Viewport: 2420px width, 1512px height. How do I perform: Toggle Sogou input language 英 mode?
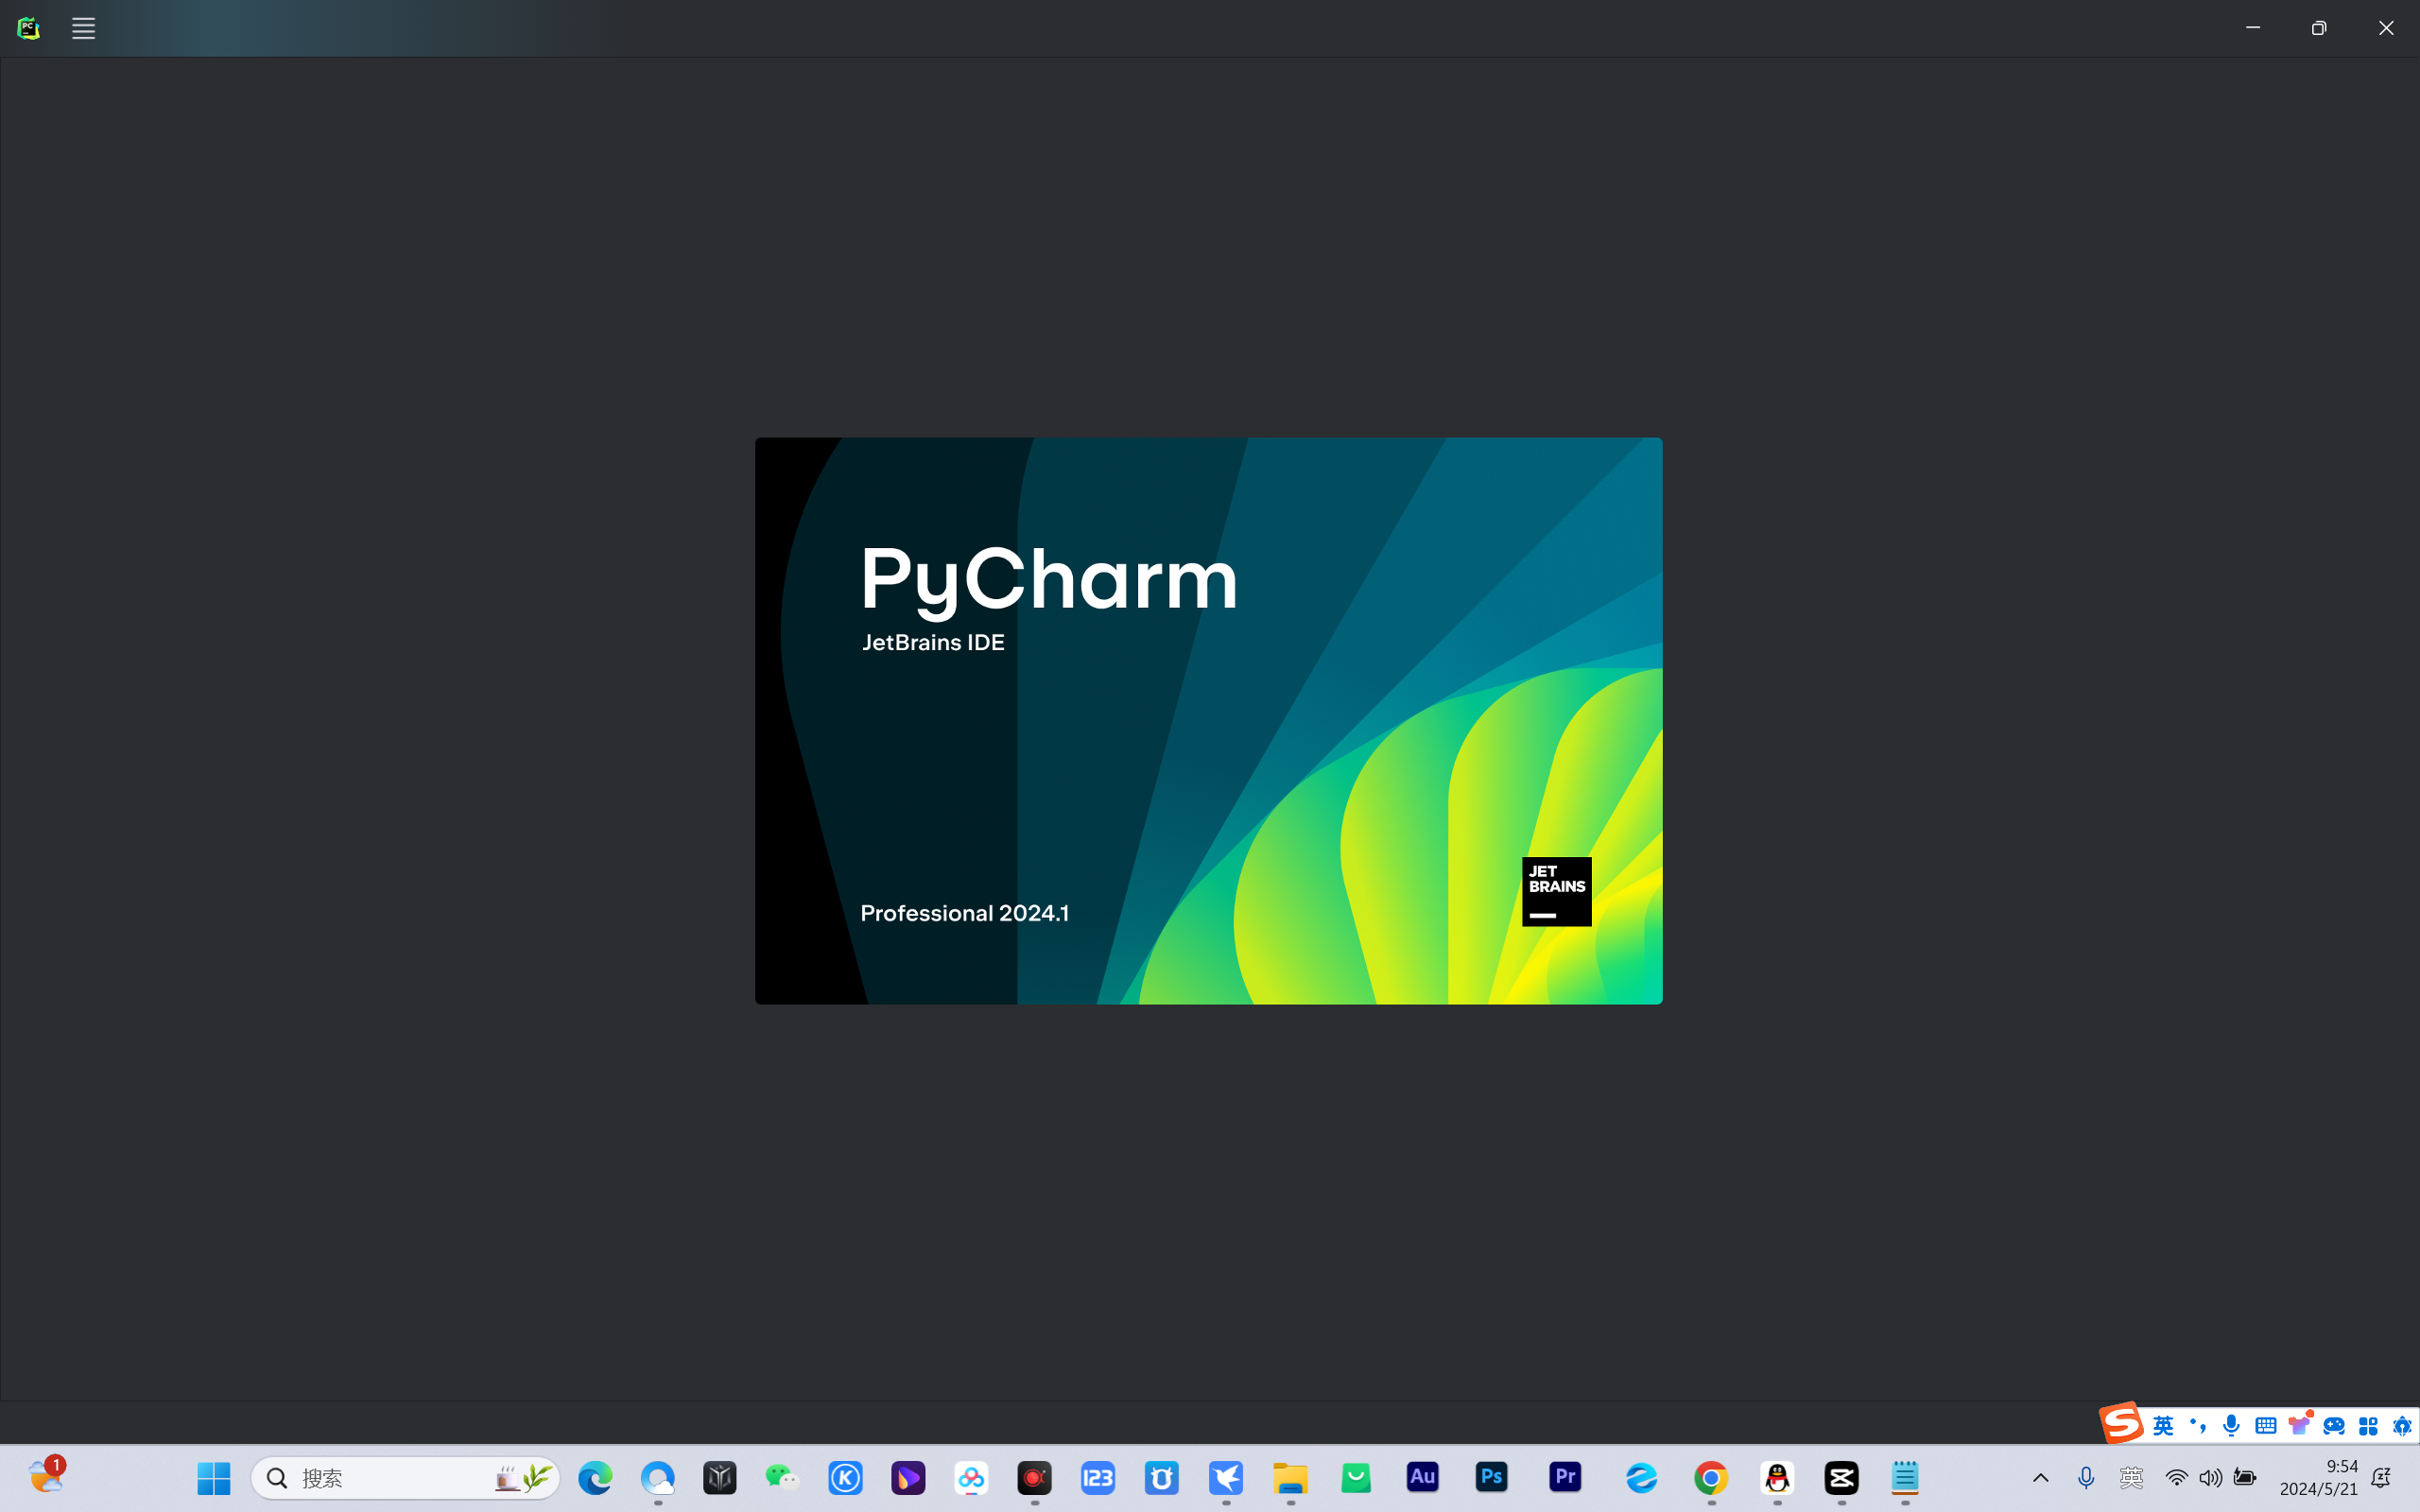(x=2163, y=1426)
